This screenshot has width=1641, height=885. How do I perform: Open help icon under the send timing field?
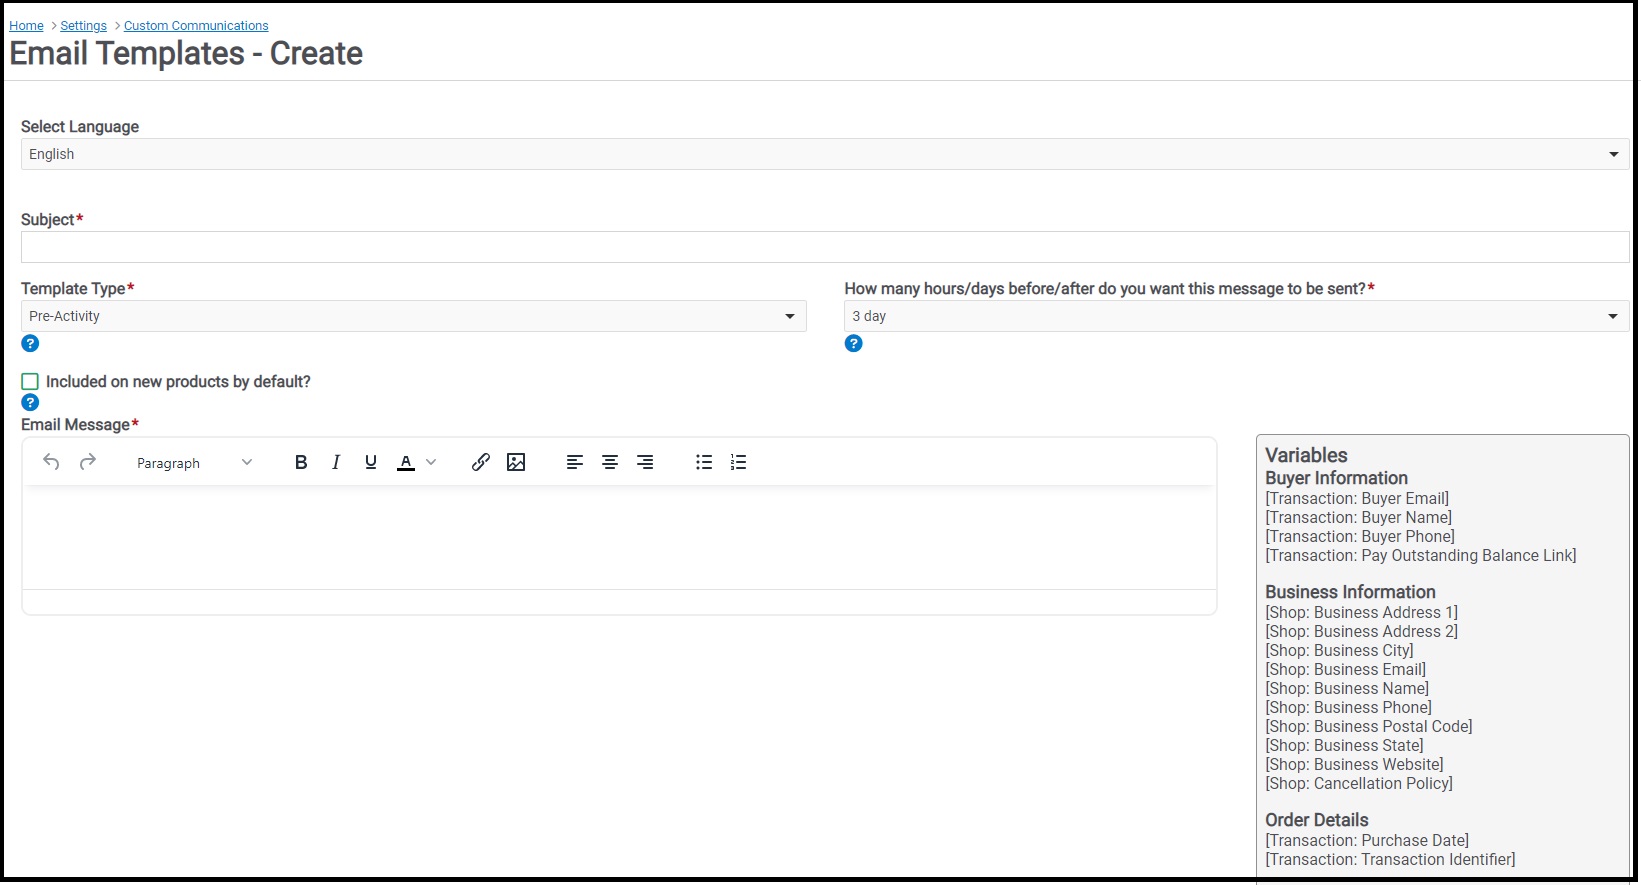(x=853, y=343)
